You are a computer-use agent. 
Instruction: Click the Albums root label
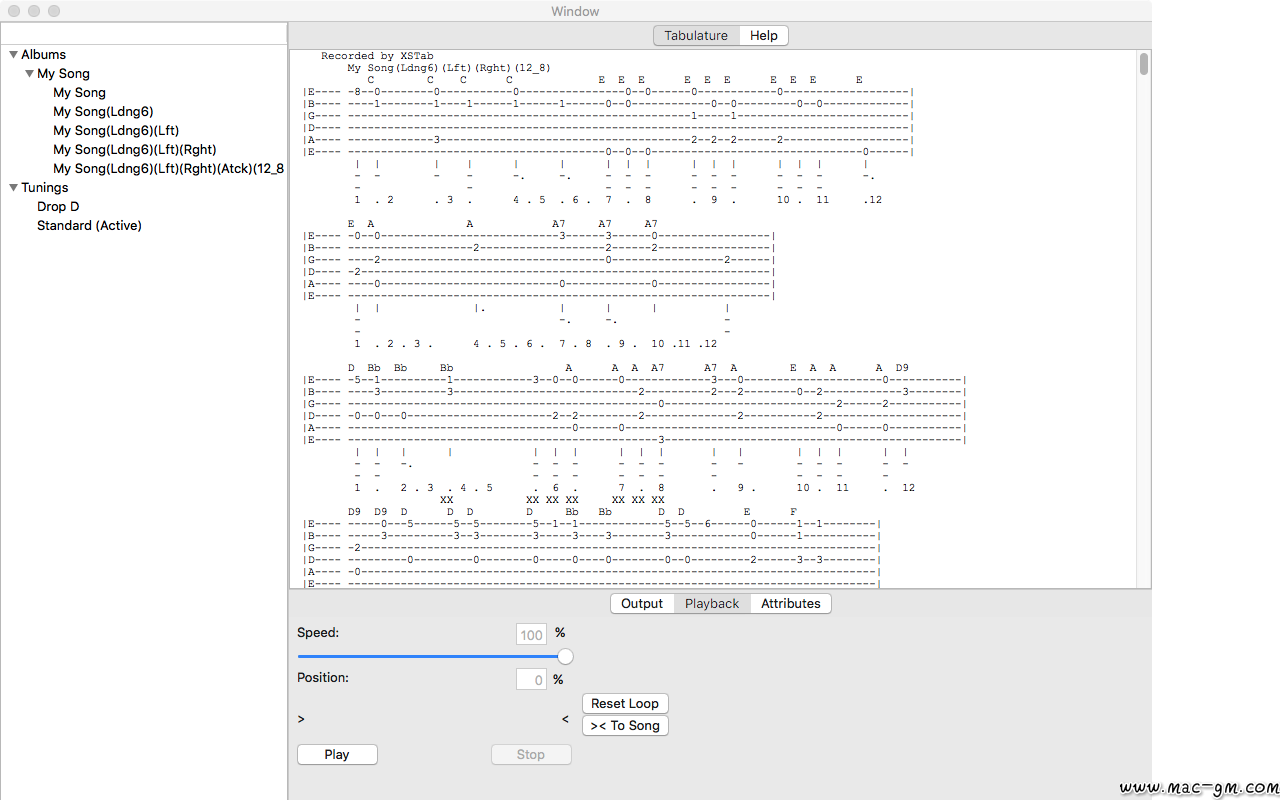coord(43,55)
